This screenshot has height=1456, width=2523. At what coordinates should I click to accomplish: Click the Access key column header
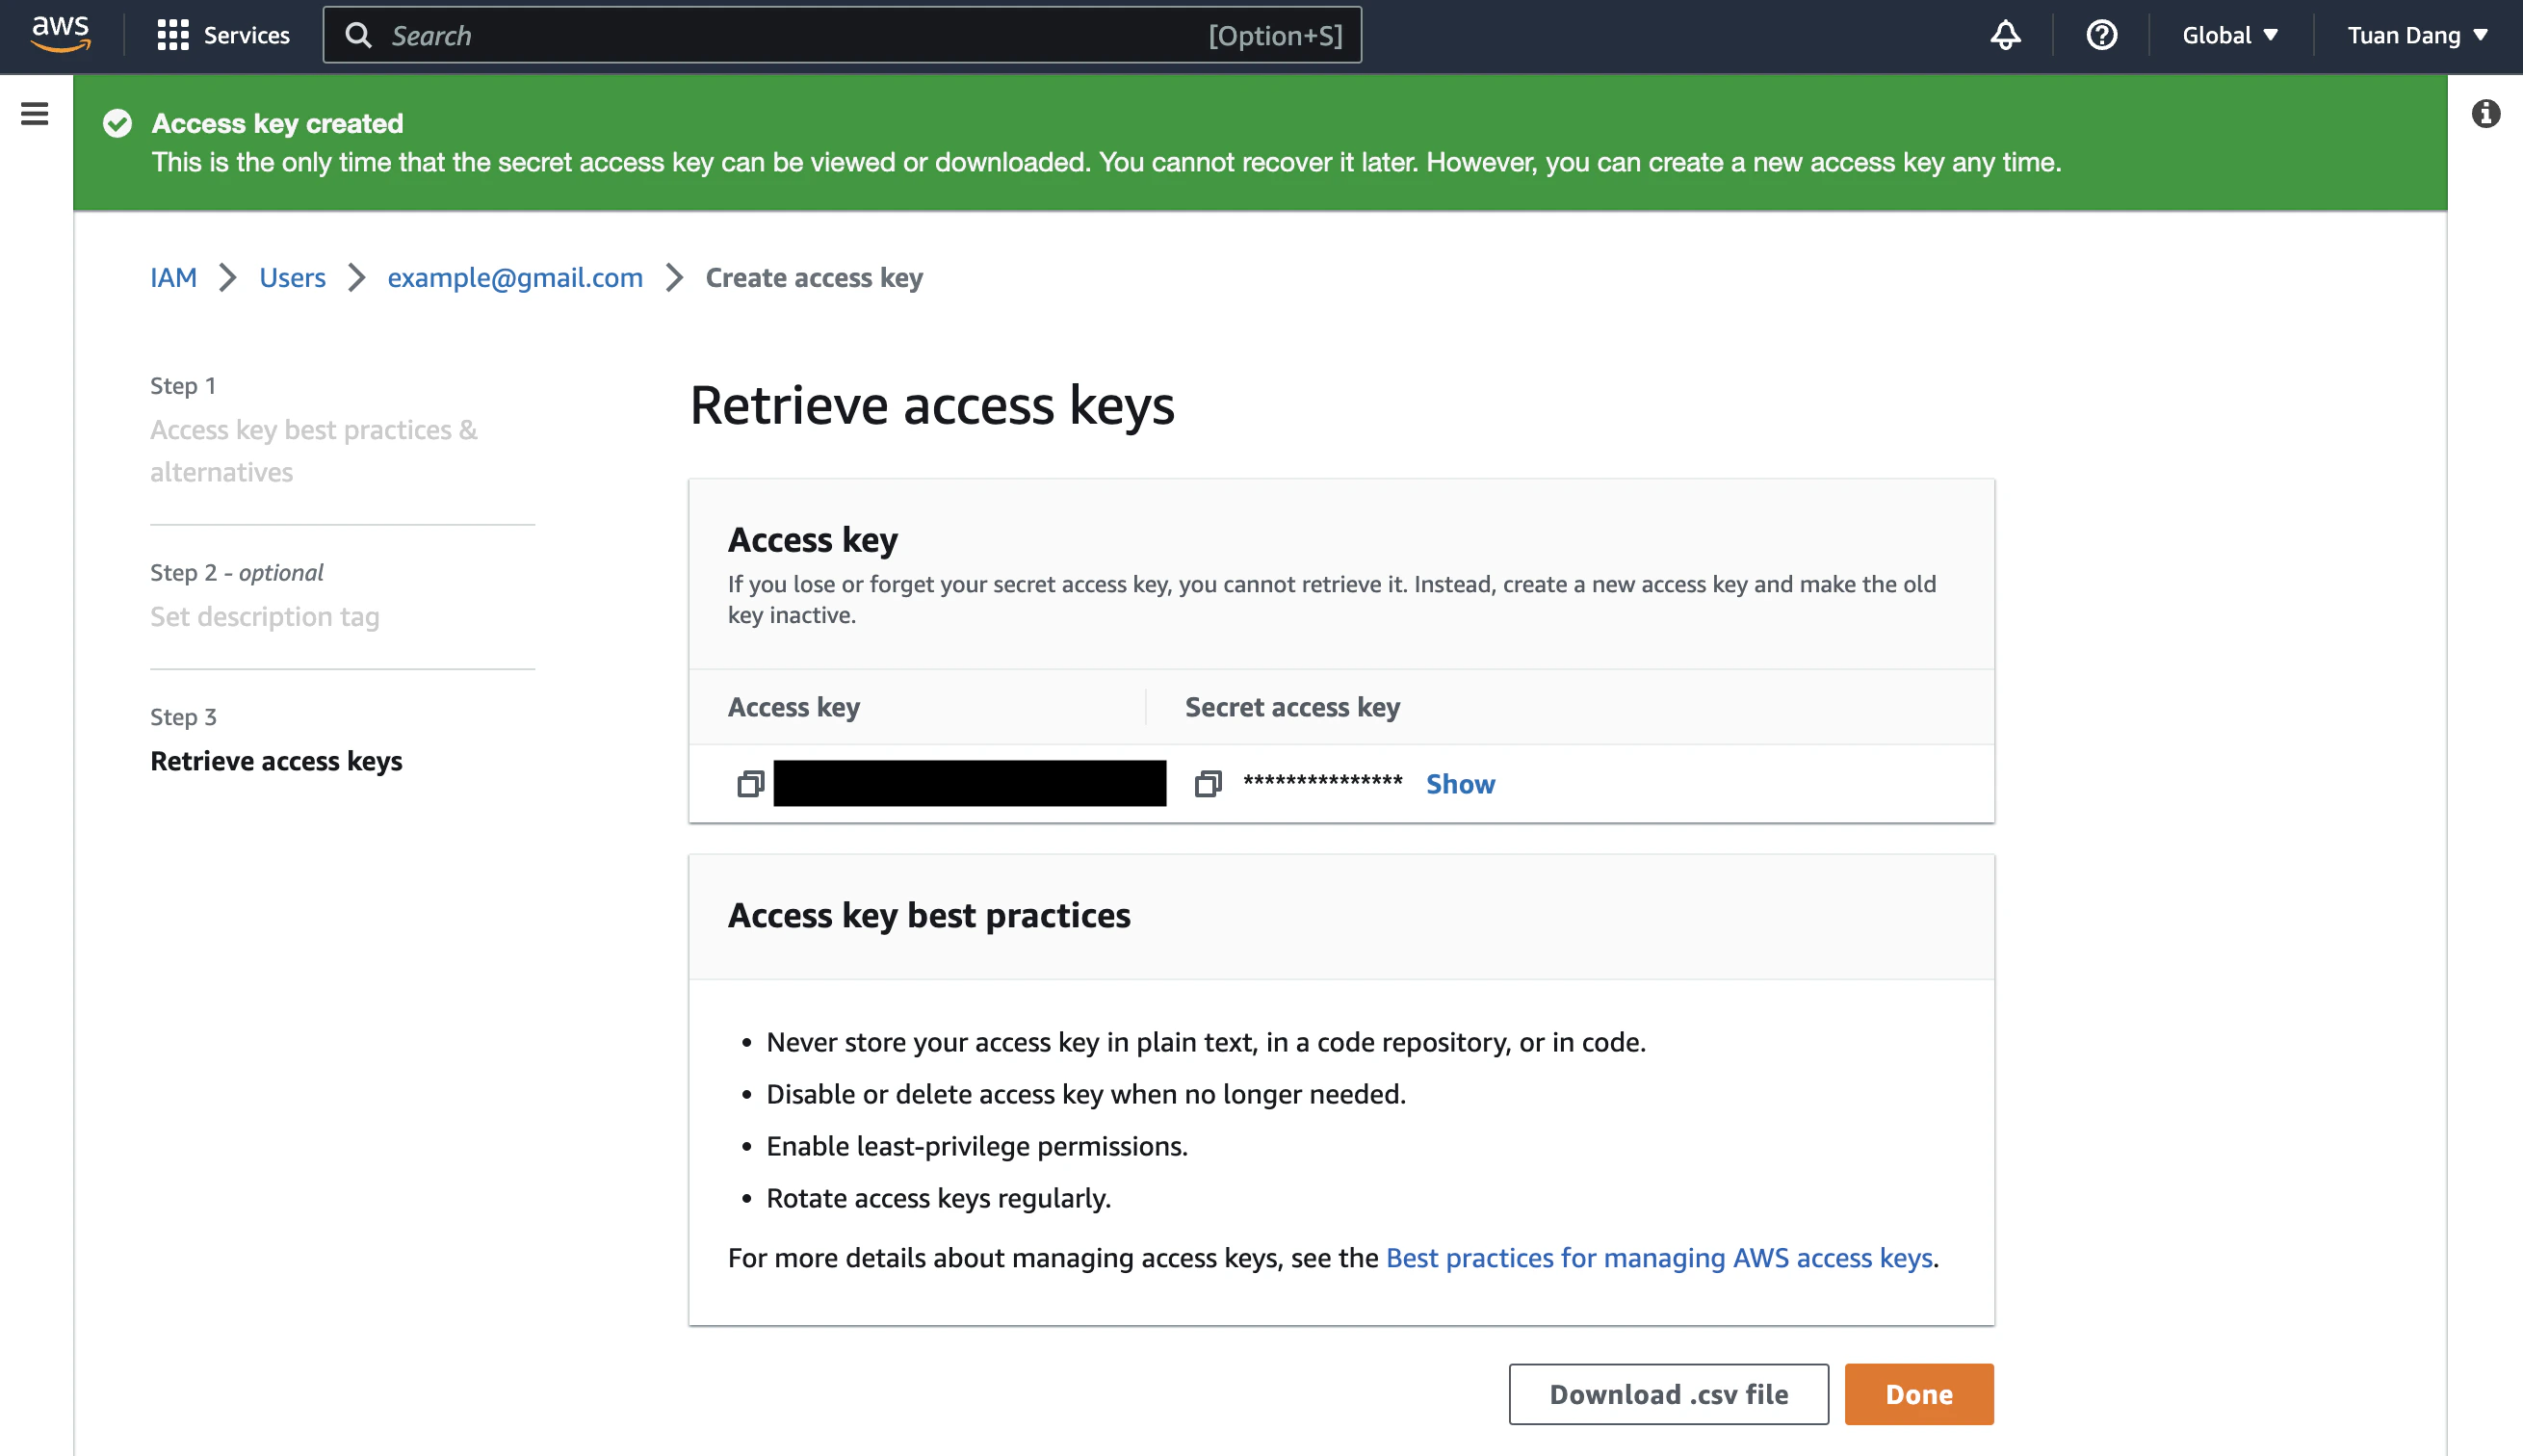[794, 707]
